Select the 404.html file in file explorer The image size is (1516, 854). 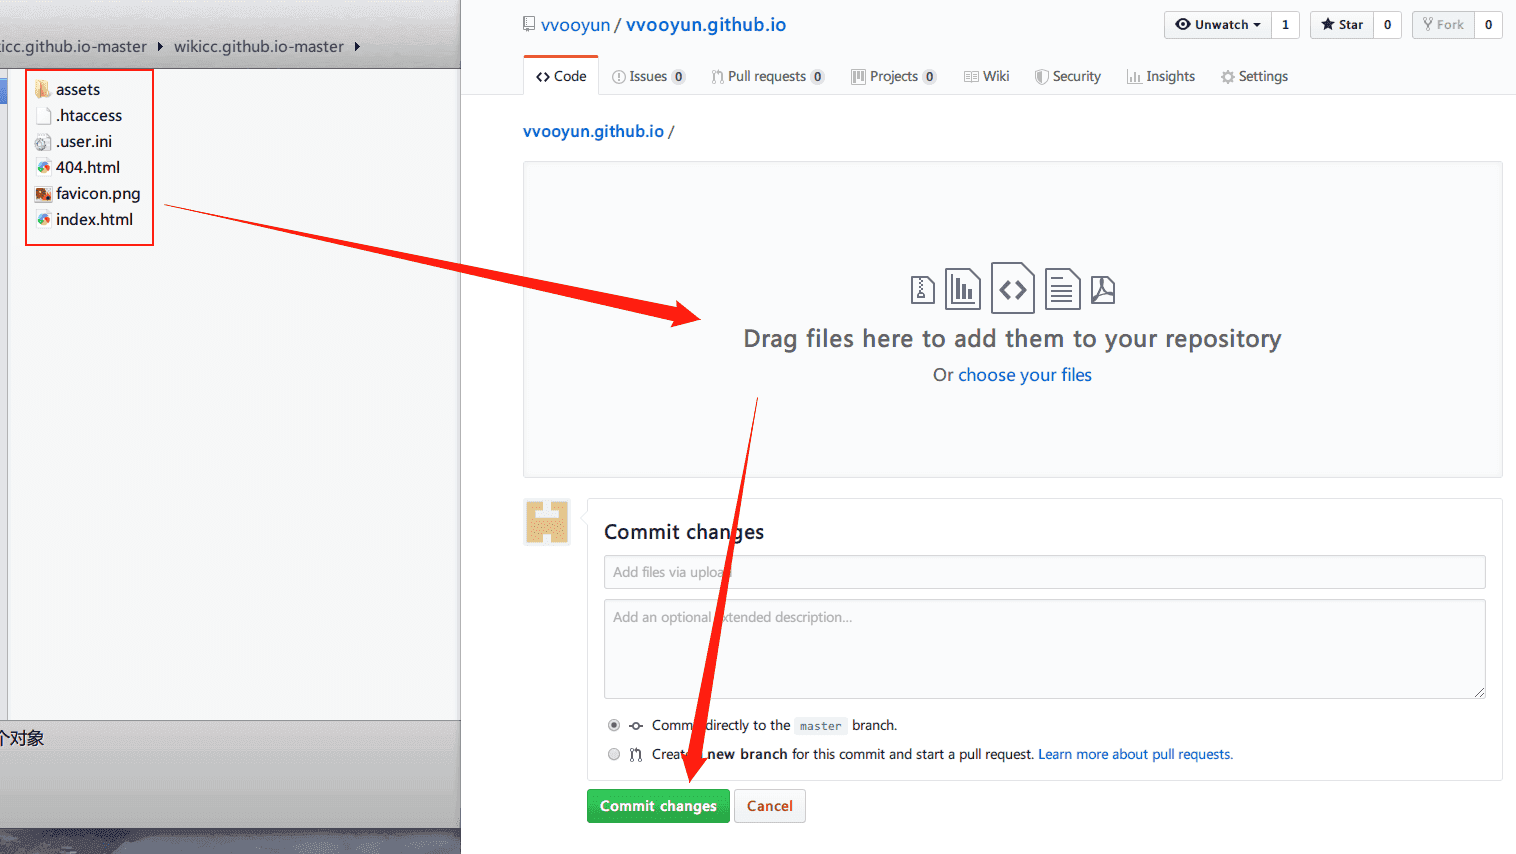coord(78,168)
